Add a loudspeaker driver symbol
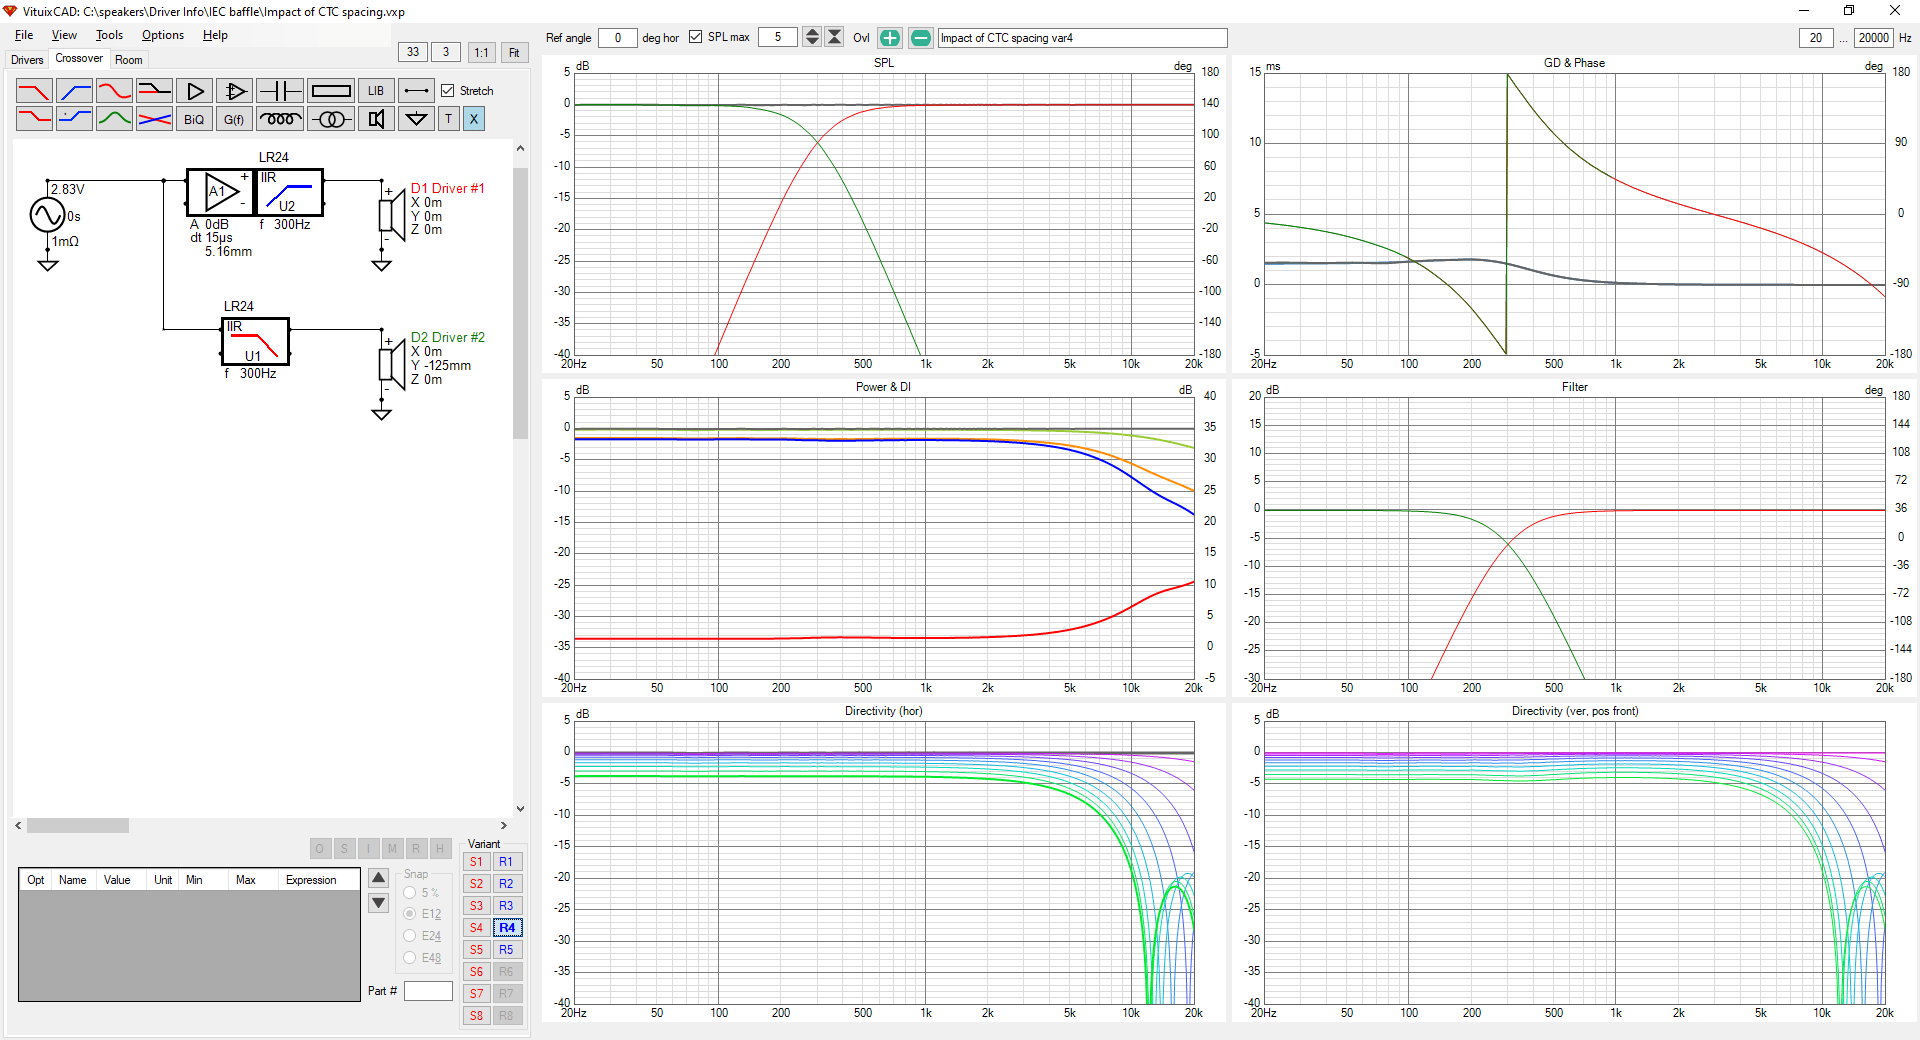The height and width of the screenshot is (1040, 1920). click(376, 119)
